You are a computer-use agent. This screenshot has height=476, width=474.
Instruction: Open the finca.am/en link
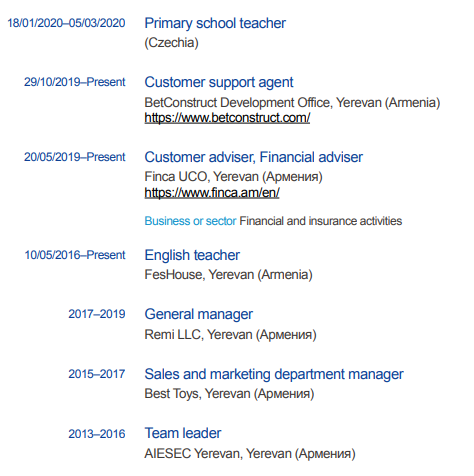pyautogui.click(x=212, y=193)
